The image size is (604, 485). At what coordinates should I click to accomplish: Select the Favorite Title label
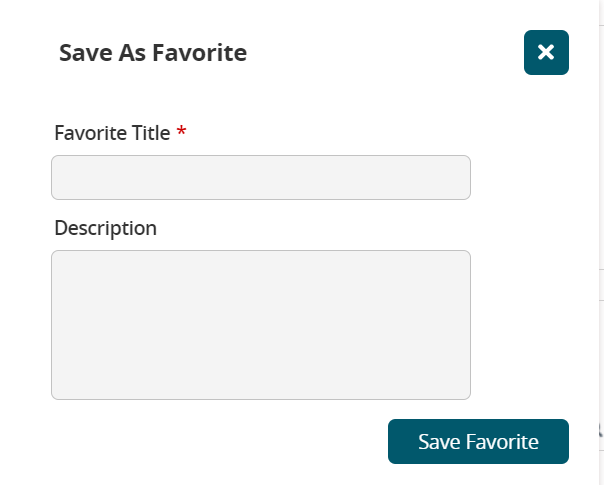pyautogui.click(x=112, y=133)
